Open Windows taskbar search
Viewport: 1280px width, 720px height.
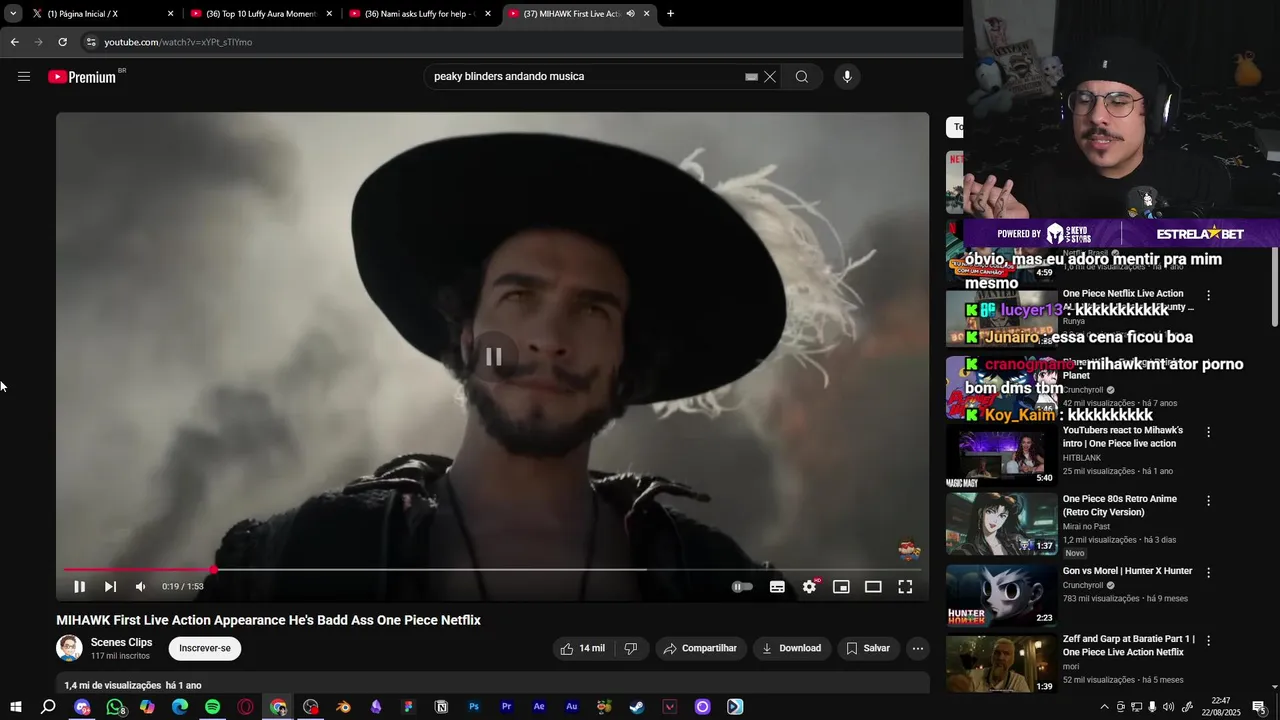pos(48,707)
